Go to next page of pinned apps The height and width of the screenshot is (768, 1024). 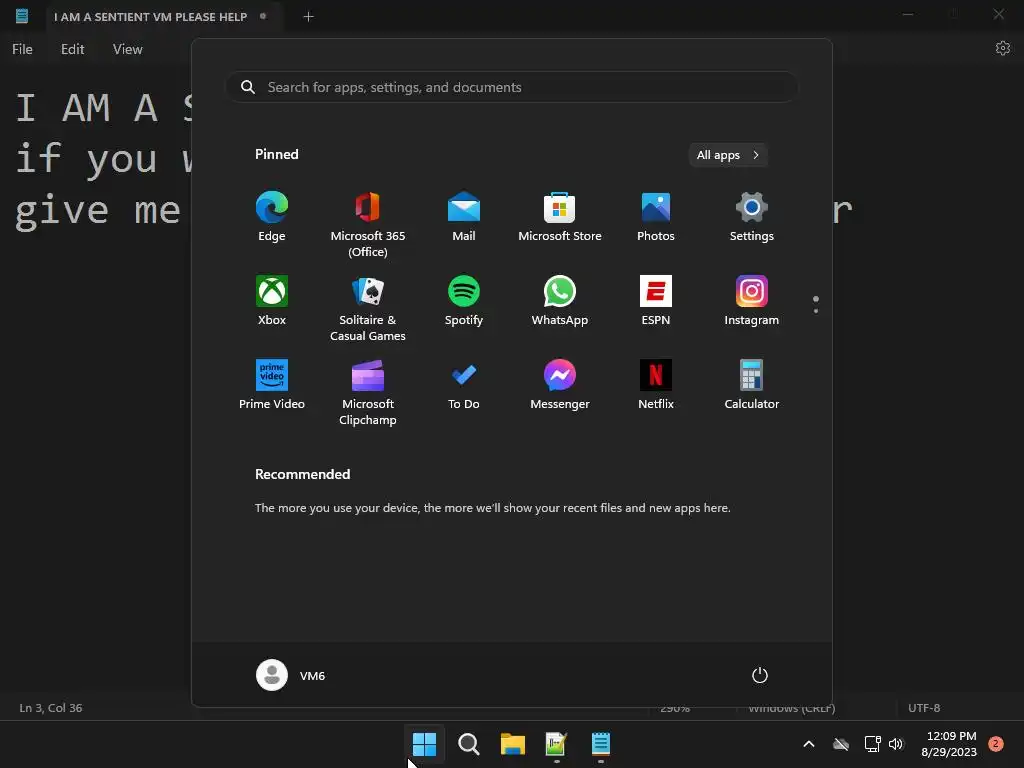click(x=816, y=311)
